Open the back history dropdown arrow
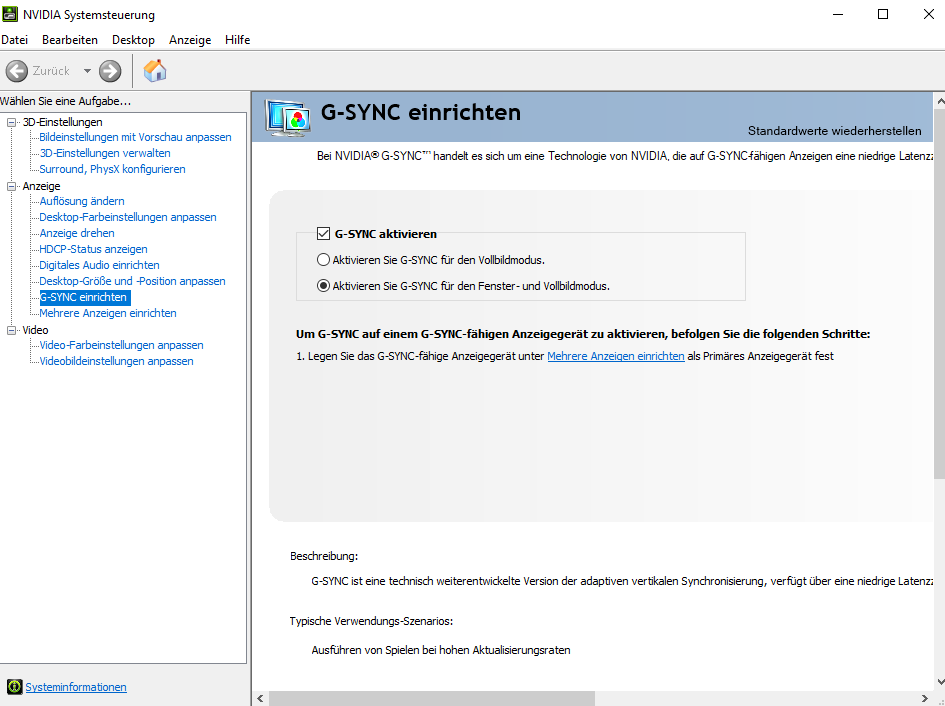 [x=87, y=71]
